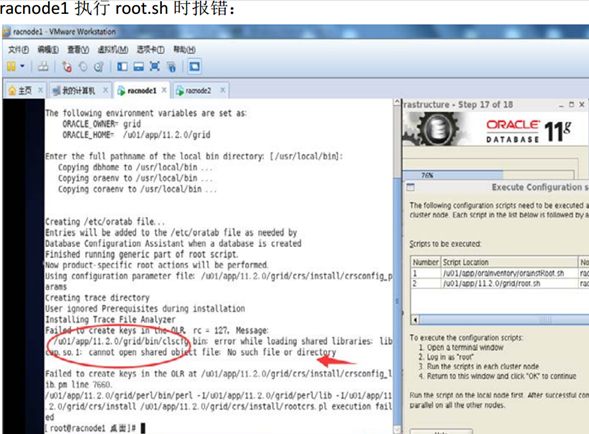Click the terminal scrollbar up arrow

(397, 102)
